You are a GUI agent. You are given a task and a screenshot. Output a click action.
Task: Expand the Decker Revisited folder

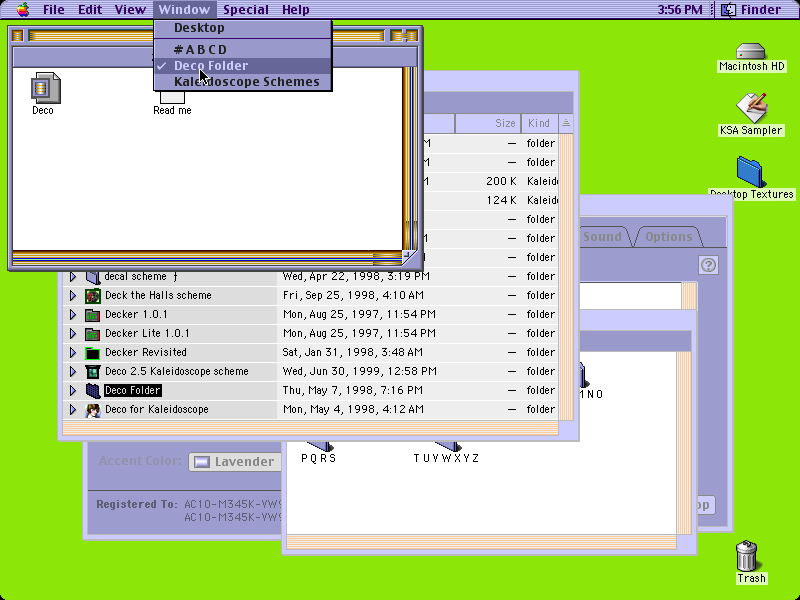tap(73, 352)
